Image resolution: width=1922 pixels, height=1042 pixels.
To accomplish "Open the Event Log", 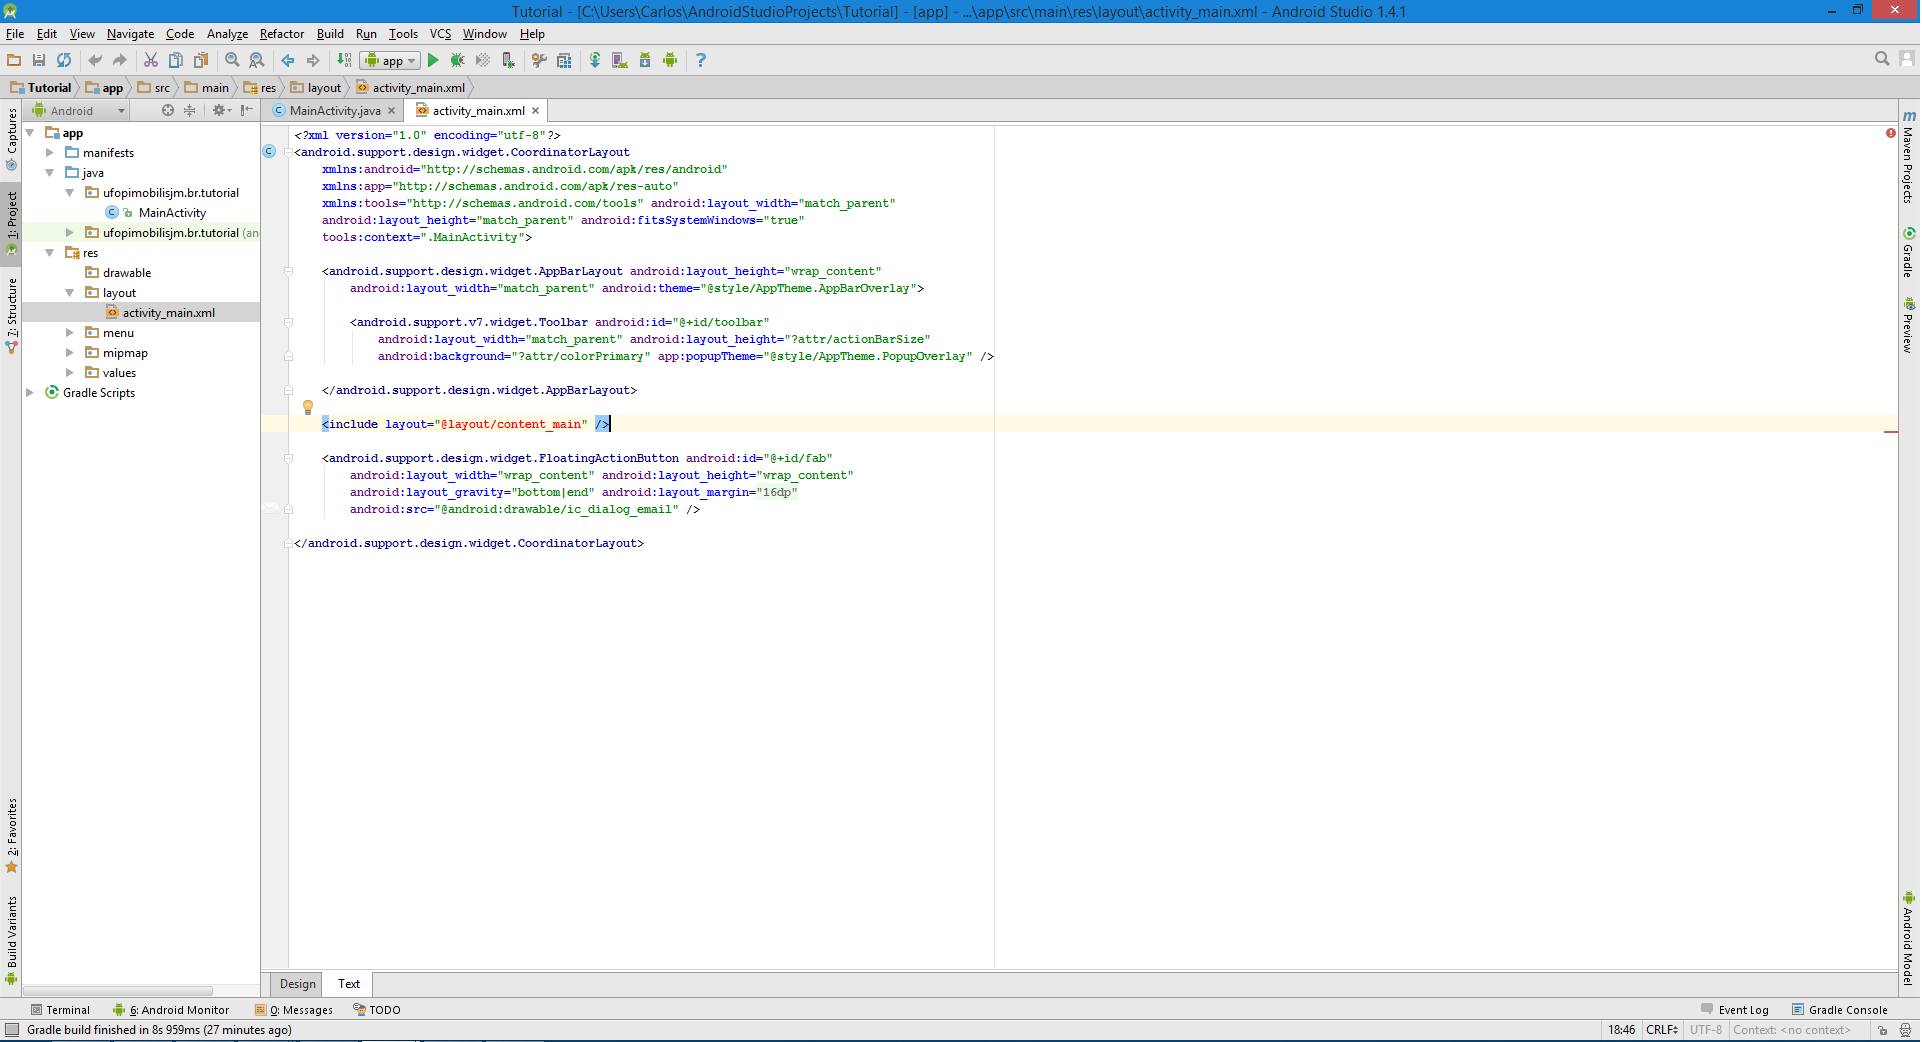I will [x=1735, y=1010].
